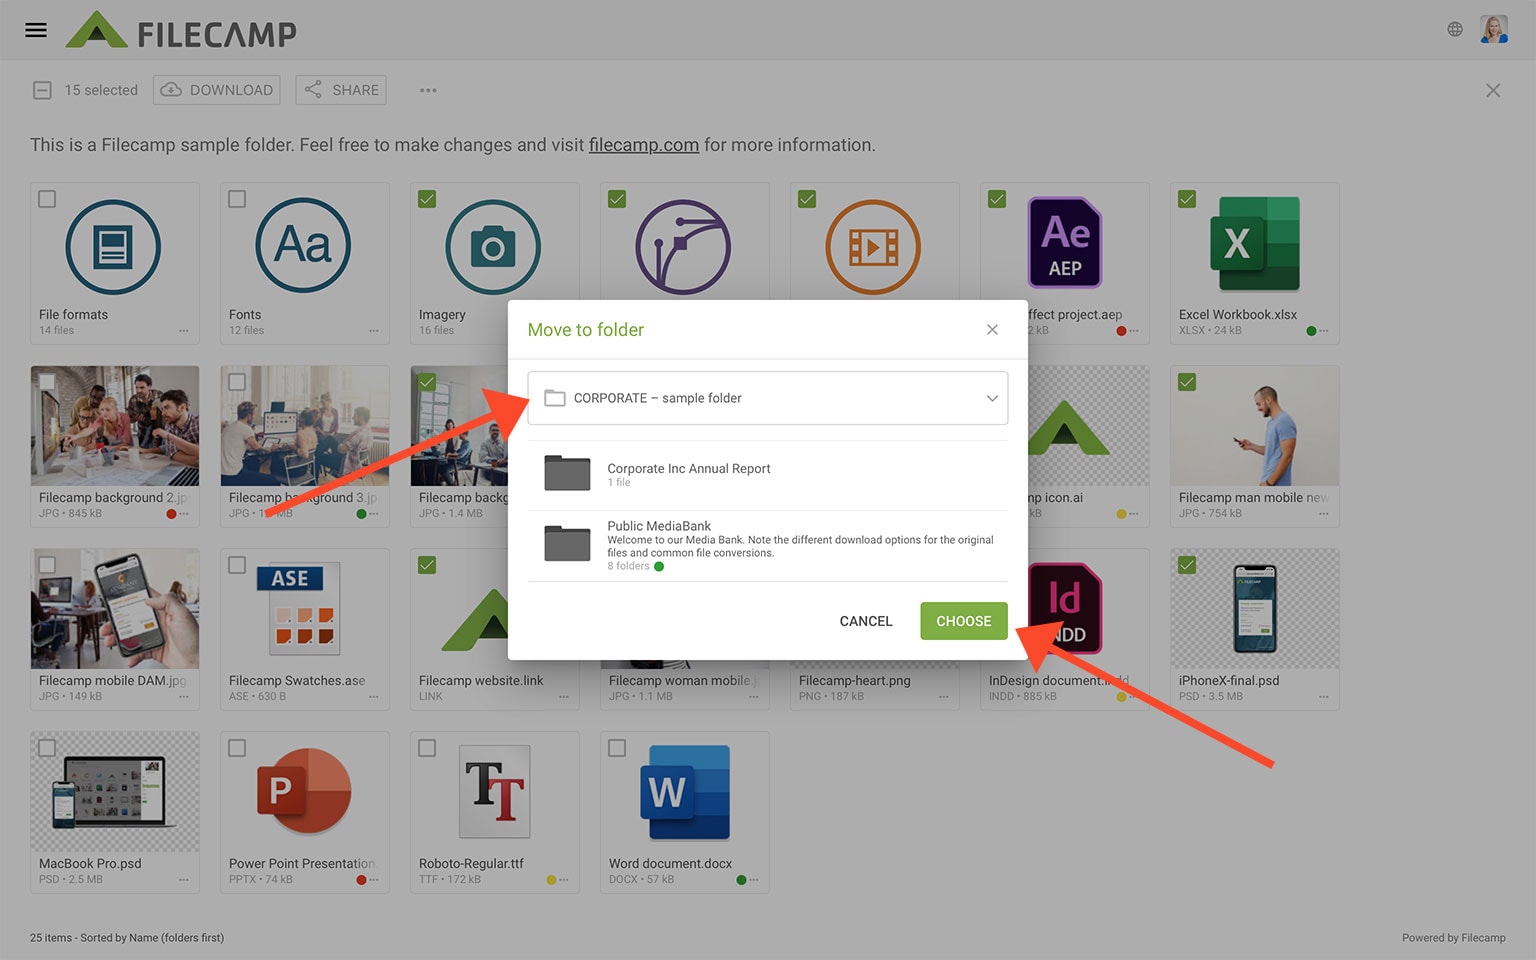Follow the filecamp.com link
Screen dimensions: 1536x960
[x=644, y=145]
